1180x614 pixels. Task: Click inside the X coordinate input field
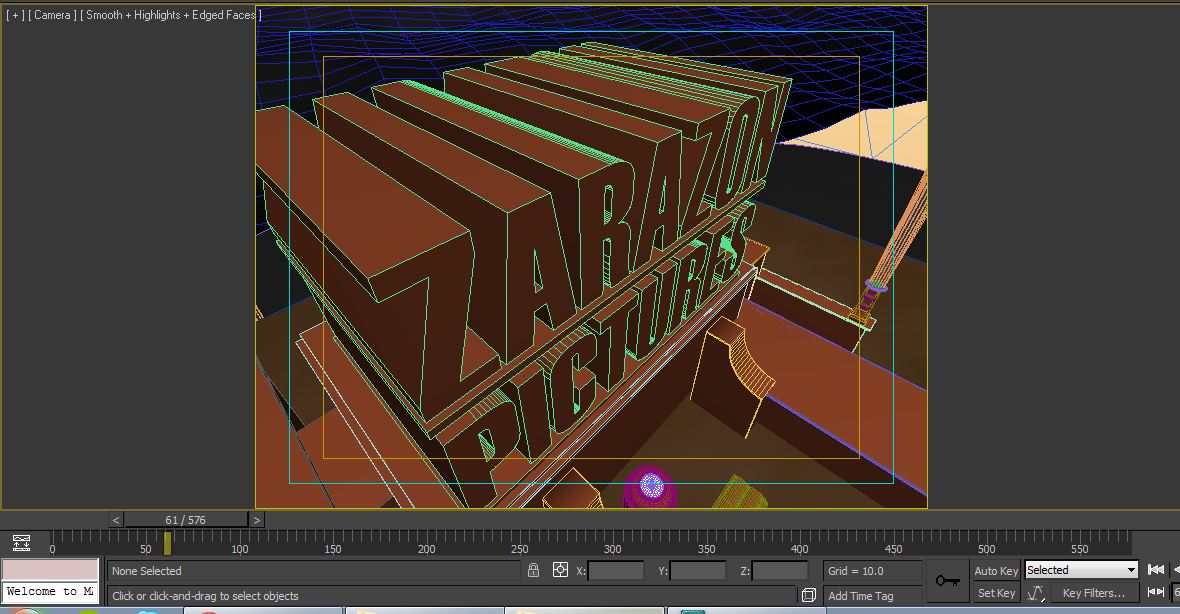pyautogui.click(x=616, y=570)
